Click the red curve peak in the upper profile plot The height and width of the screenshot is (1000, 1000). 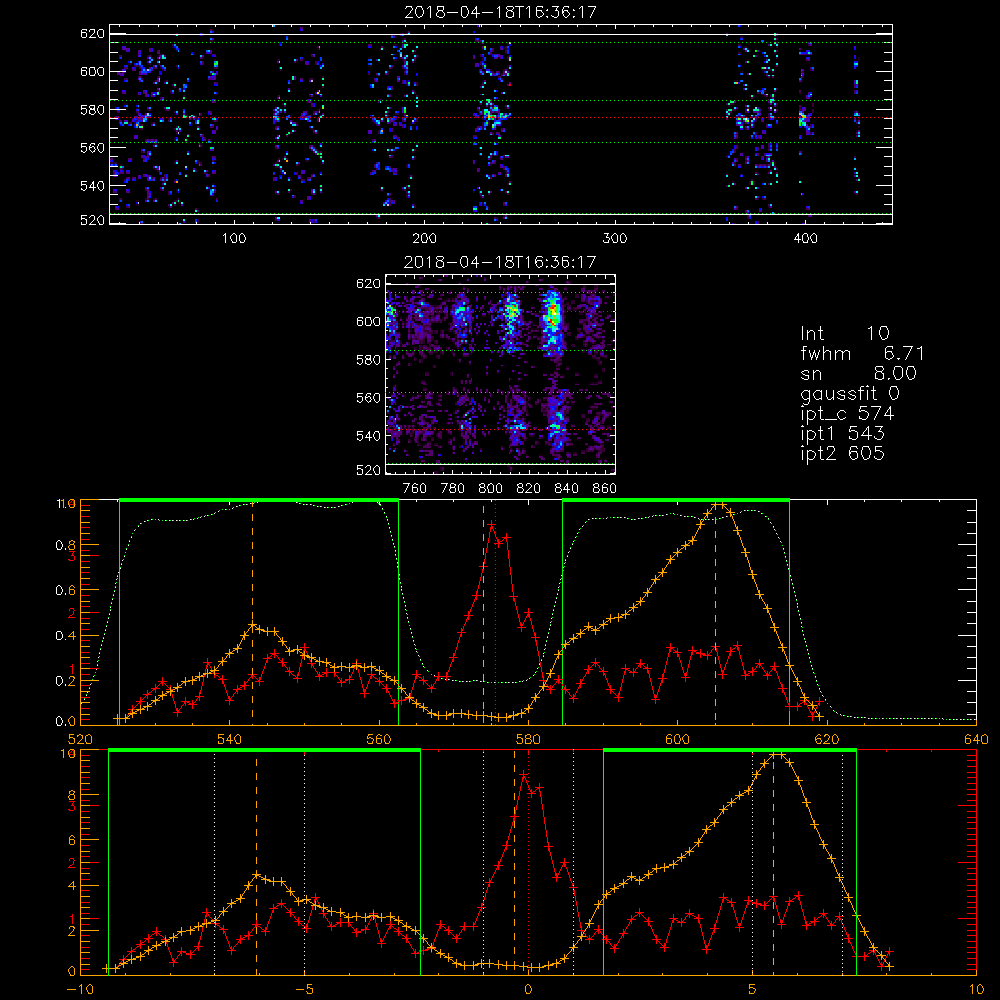pos(492,524)
